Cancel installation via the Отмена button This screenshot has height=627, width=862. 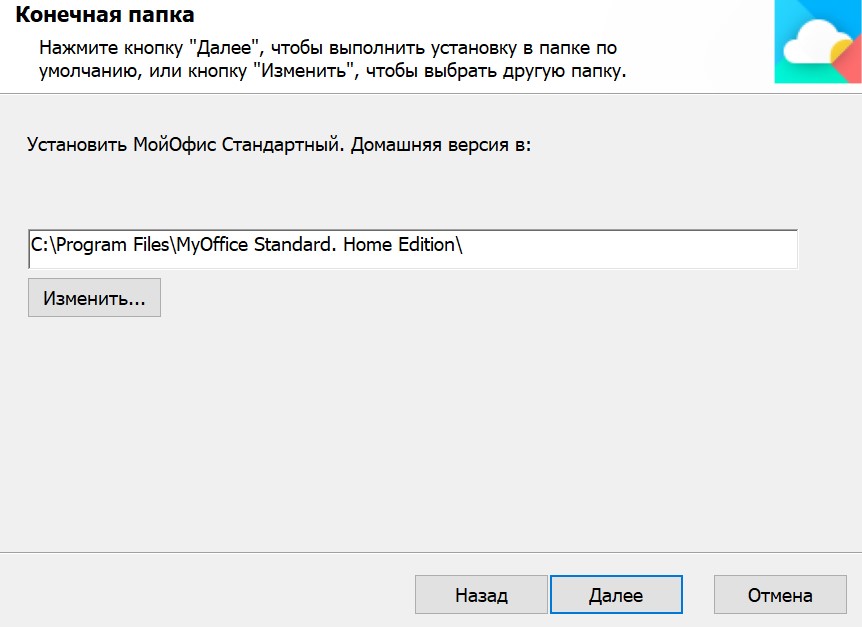pos(780,595)
